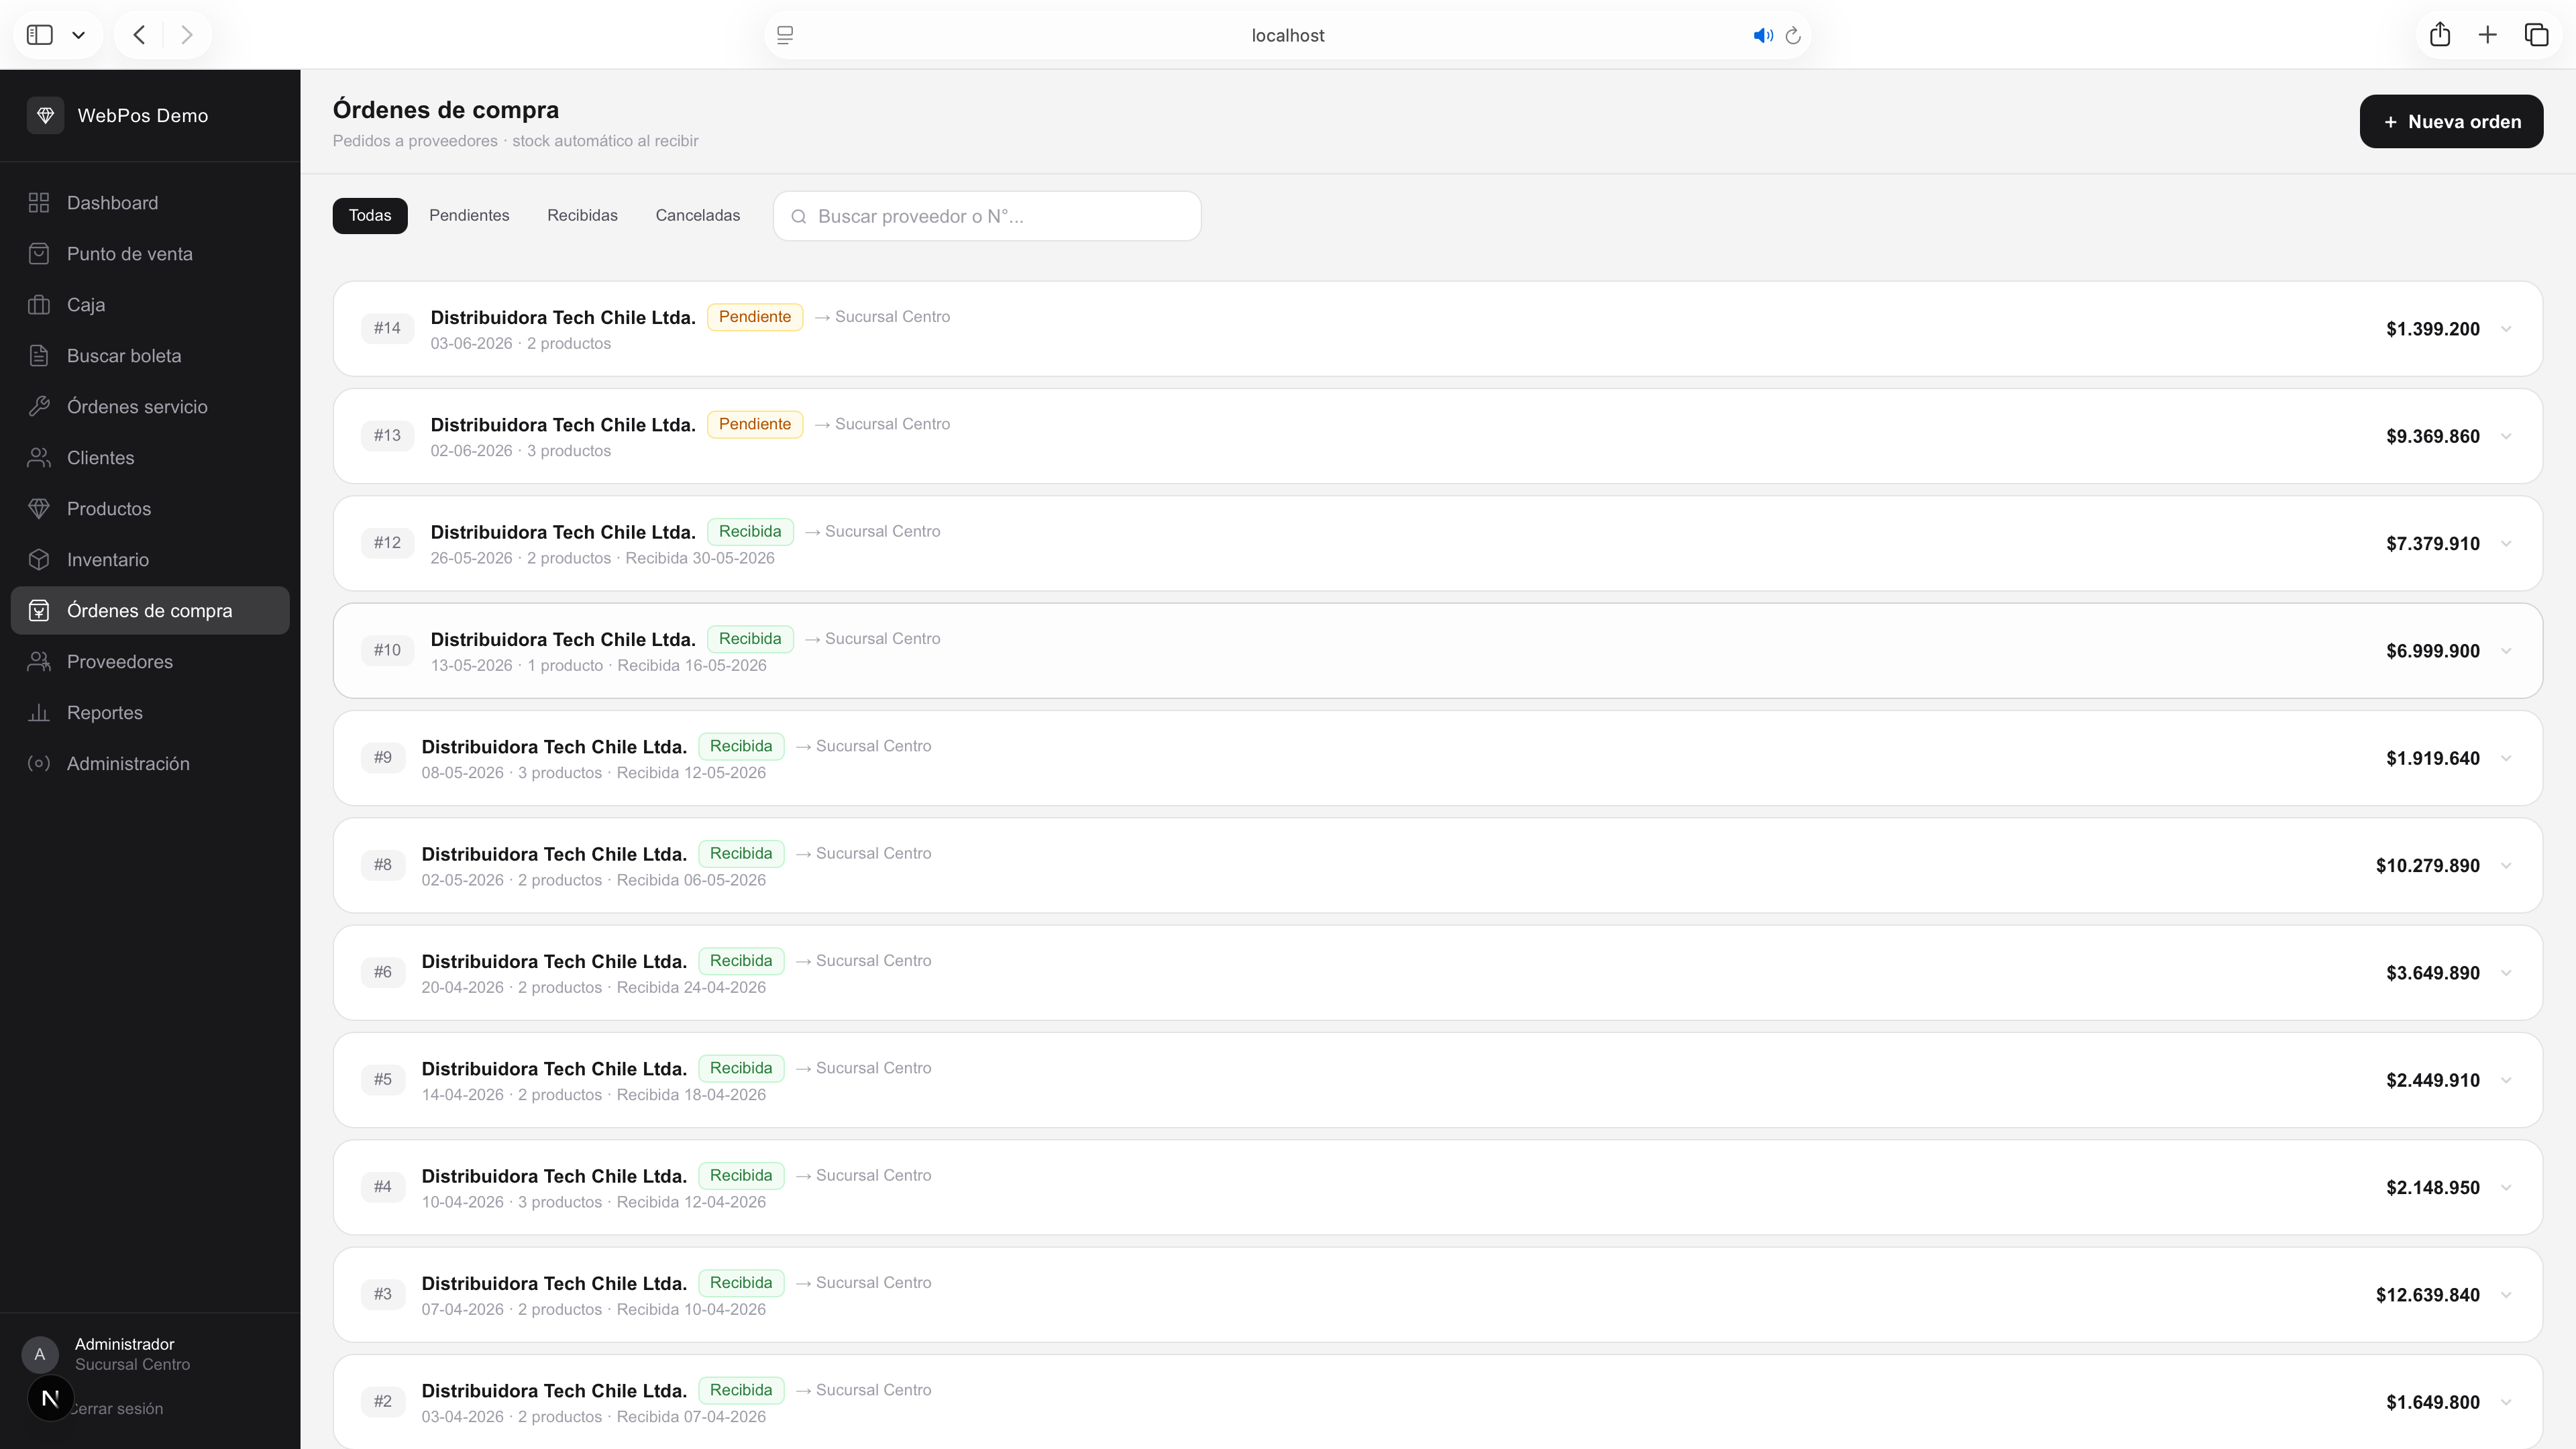Click '26-05-2026 · 2 productos' order info
Viewport: 2576px width, 1449px height.
coord(521,558)
